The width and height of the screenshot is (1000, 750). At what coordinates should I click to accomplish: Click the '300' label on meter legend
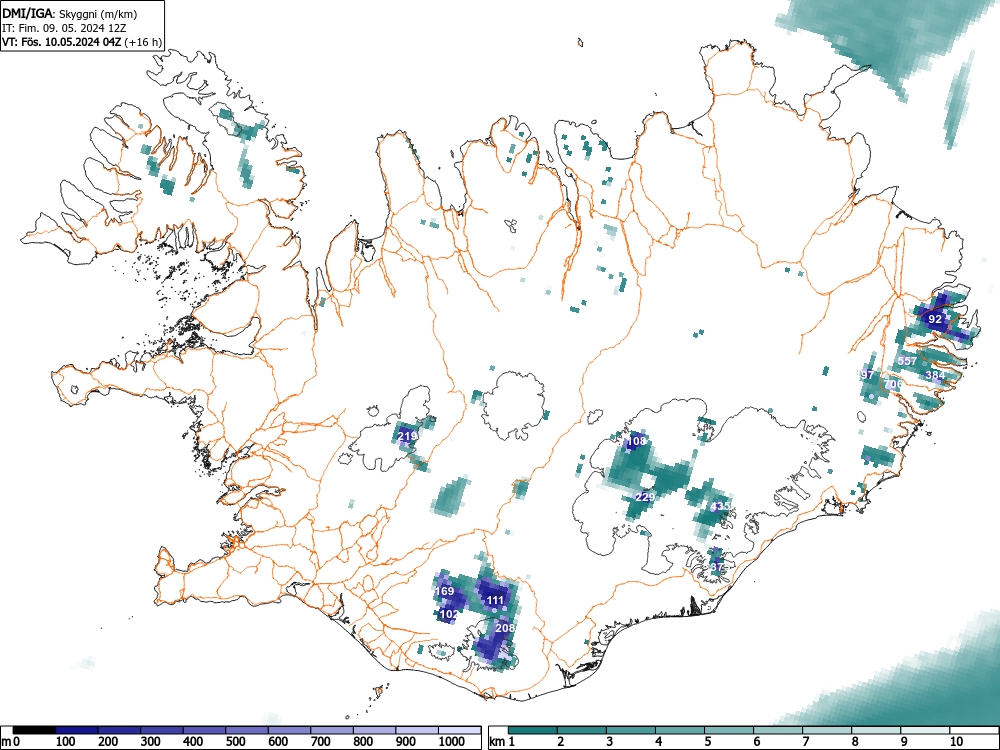point(151,742)
